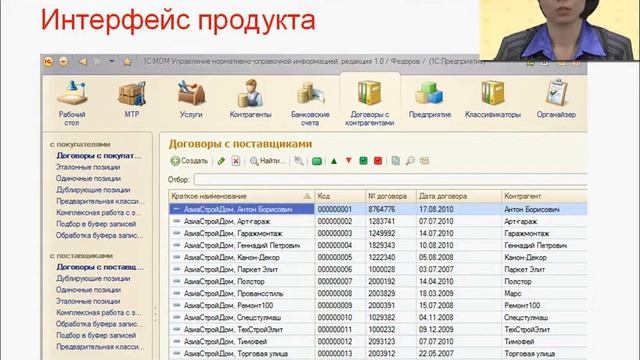Viewport: 640px width, 360px height.
Task: Click the sort triangle in Краткое наименование header
Action: (x=307, y=196)
